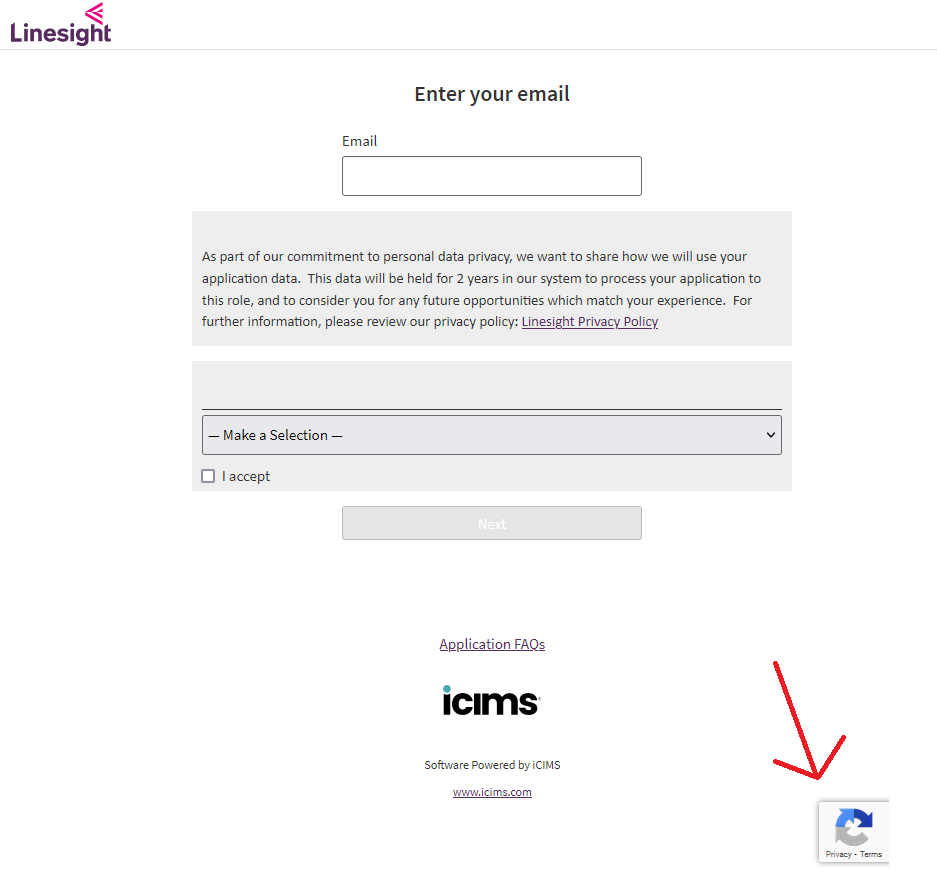The height and width of the screenshot is (889, 937).
Task: Tick the I accept checkbox
Action: click(x=208, y=476)
